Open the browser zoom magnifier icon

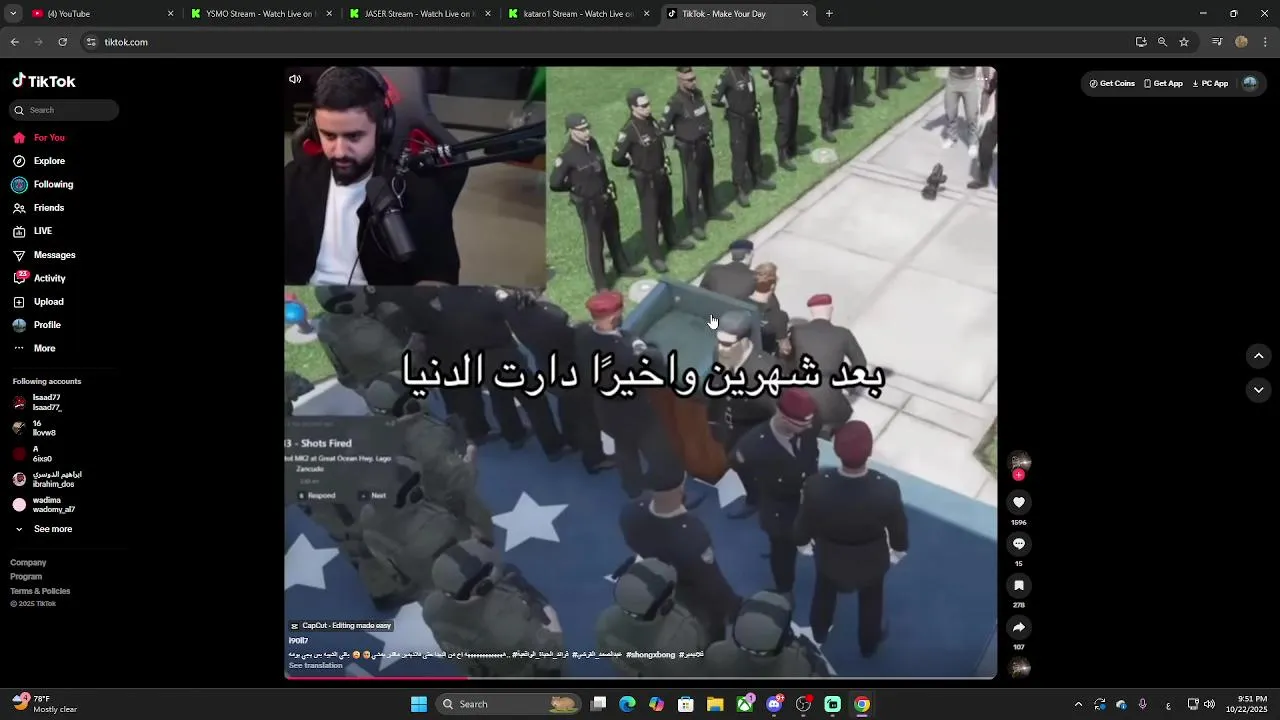coord(1162,42)
